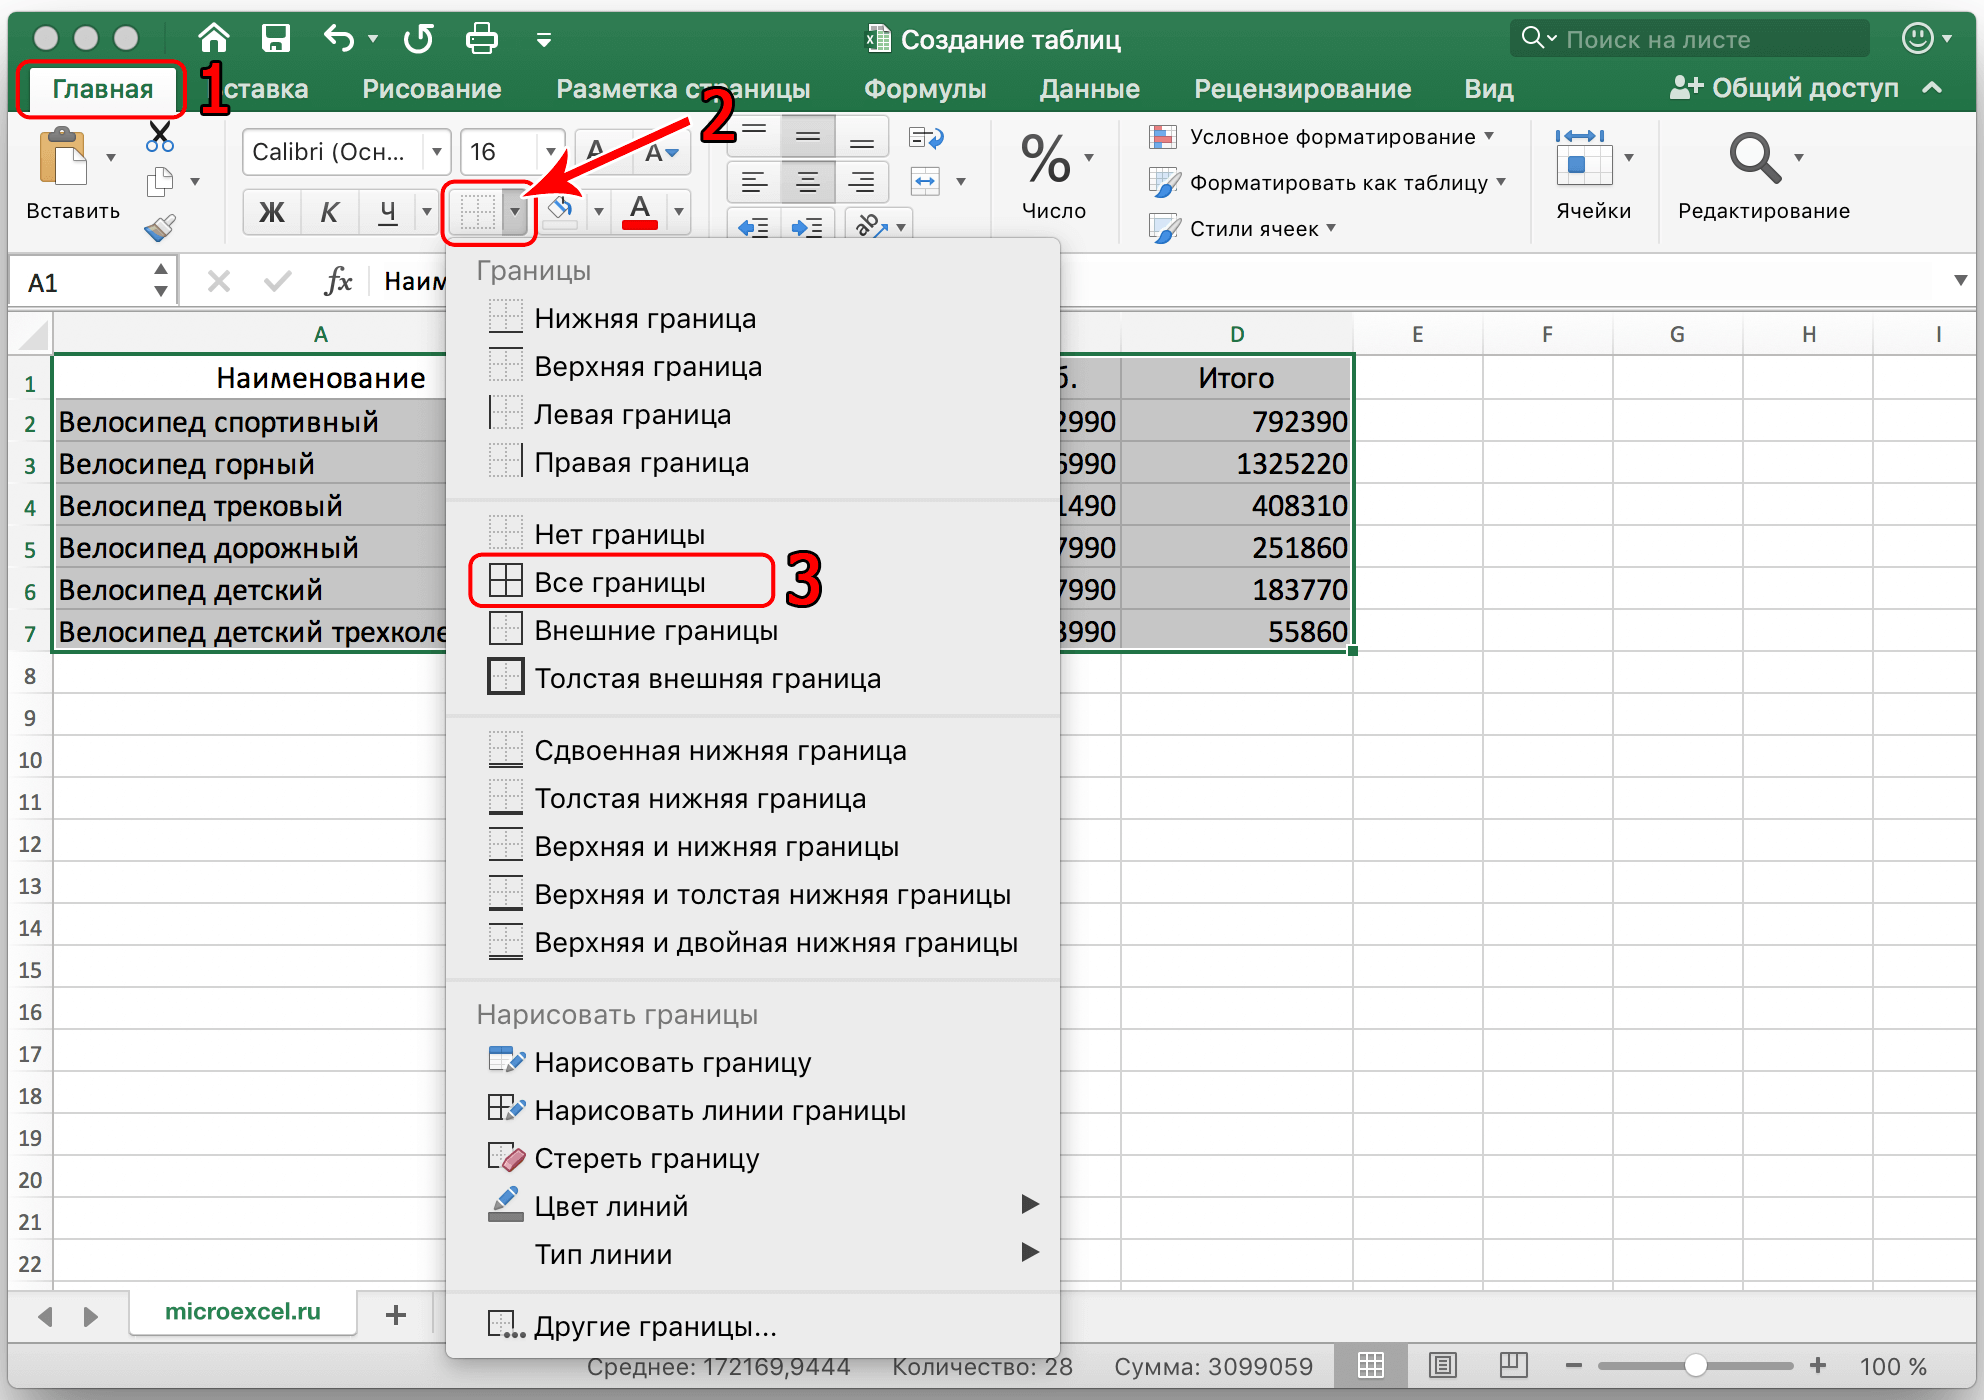The height and width of the screenshot is (1400, 1984).
Task: Click the Save icon in title bar
Action: 275,39
